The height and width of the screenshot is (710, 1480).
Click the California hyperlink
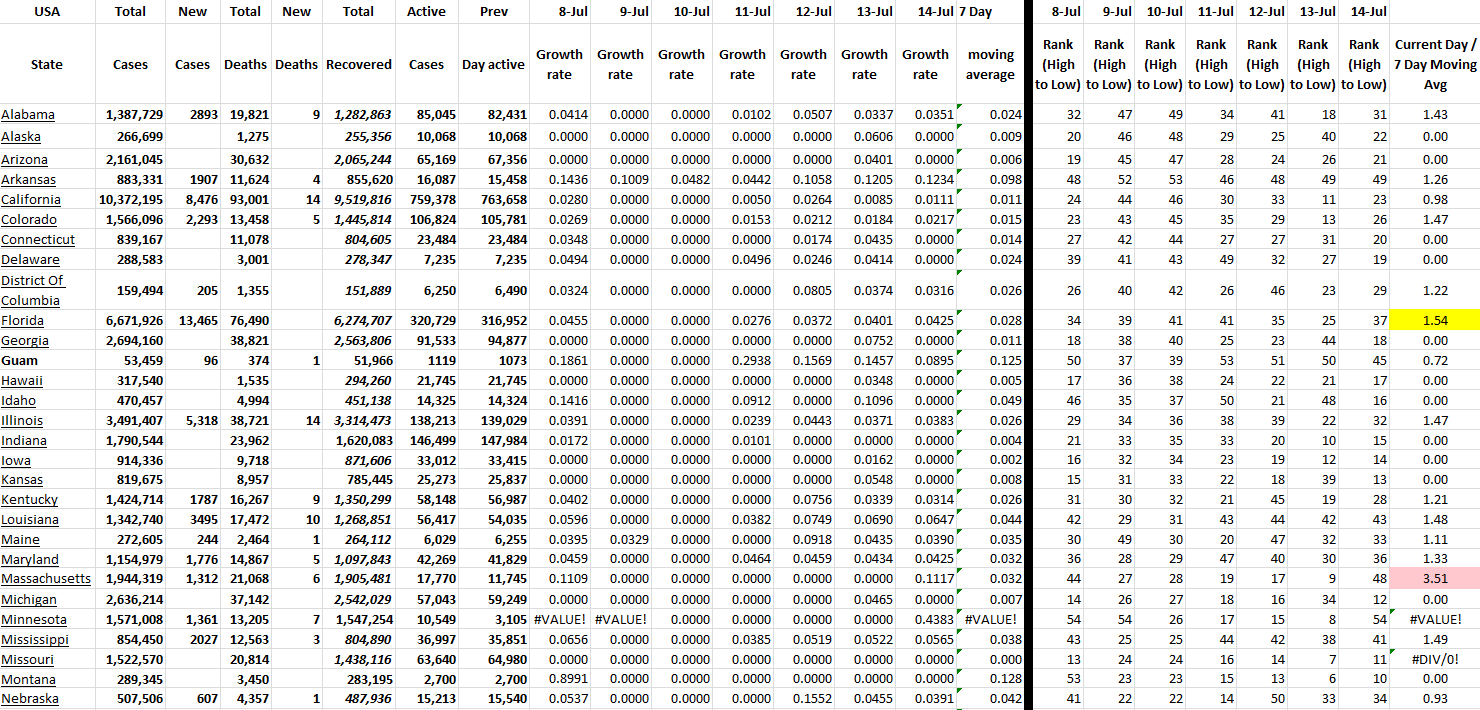[32, 200]
